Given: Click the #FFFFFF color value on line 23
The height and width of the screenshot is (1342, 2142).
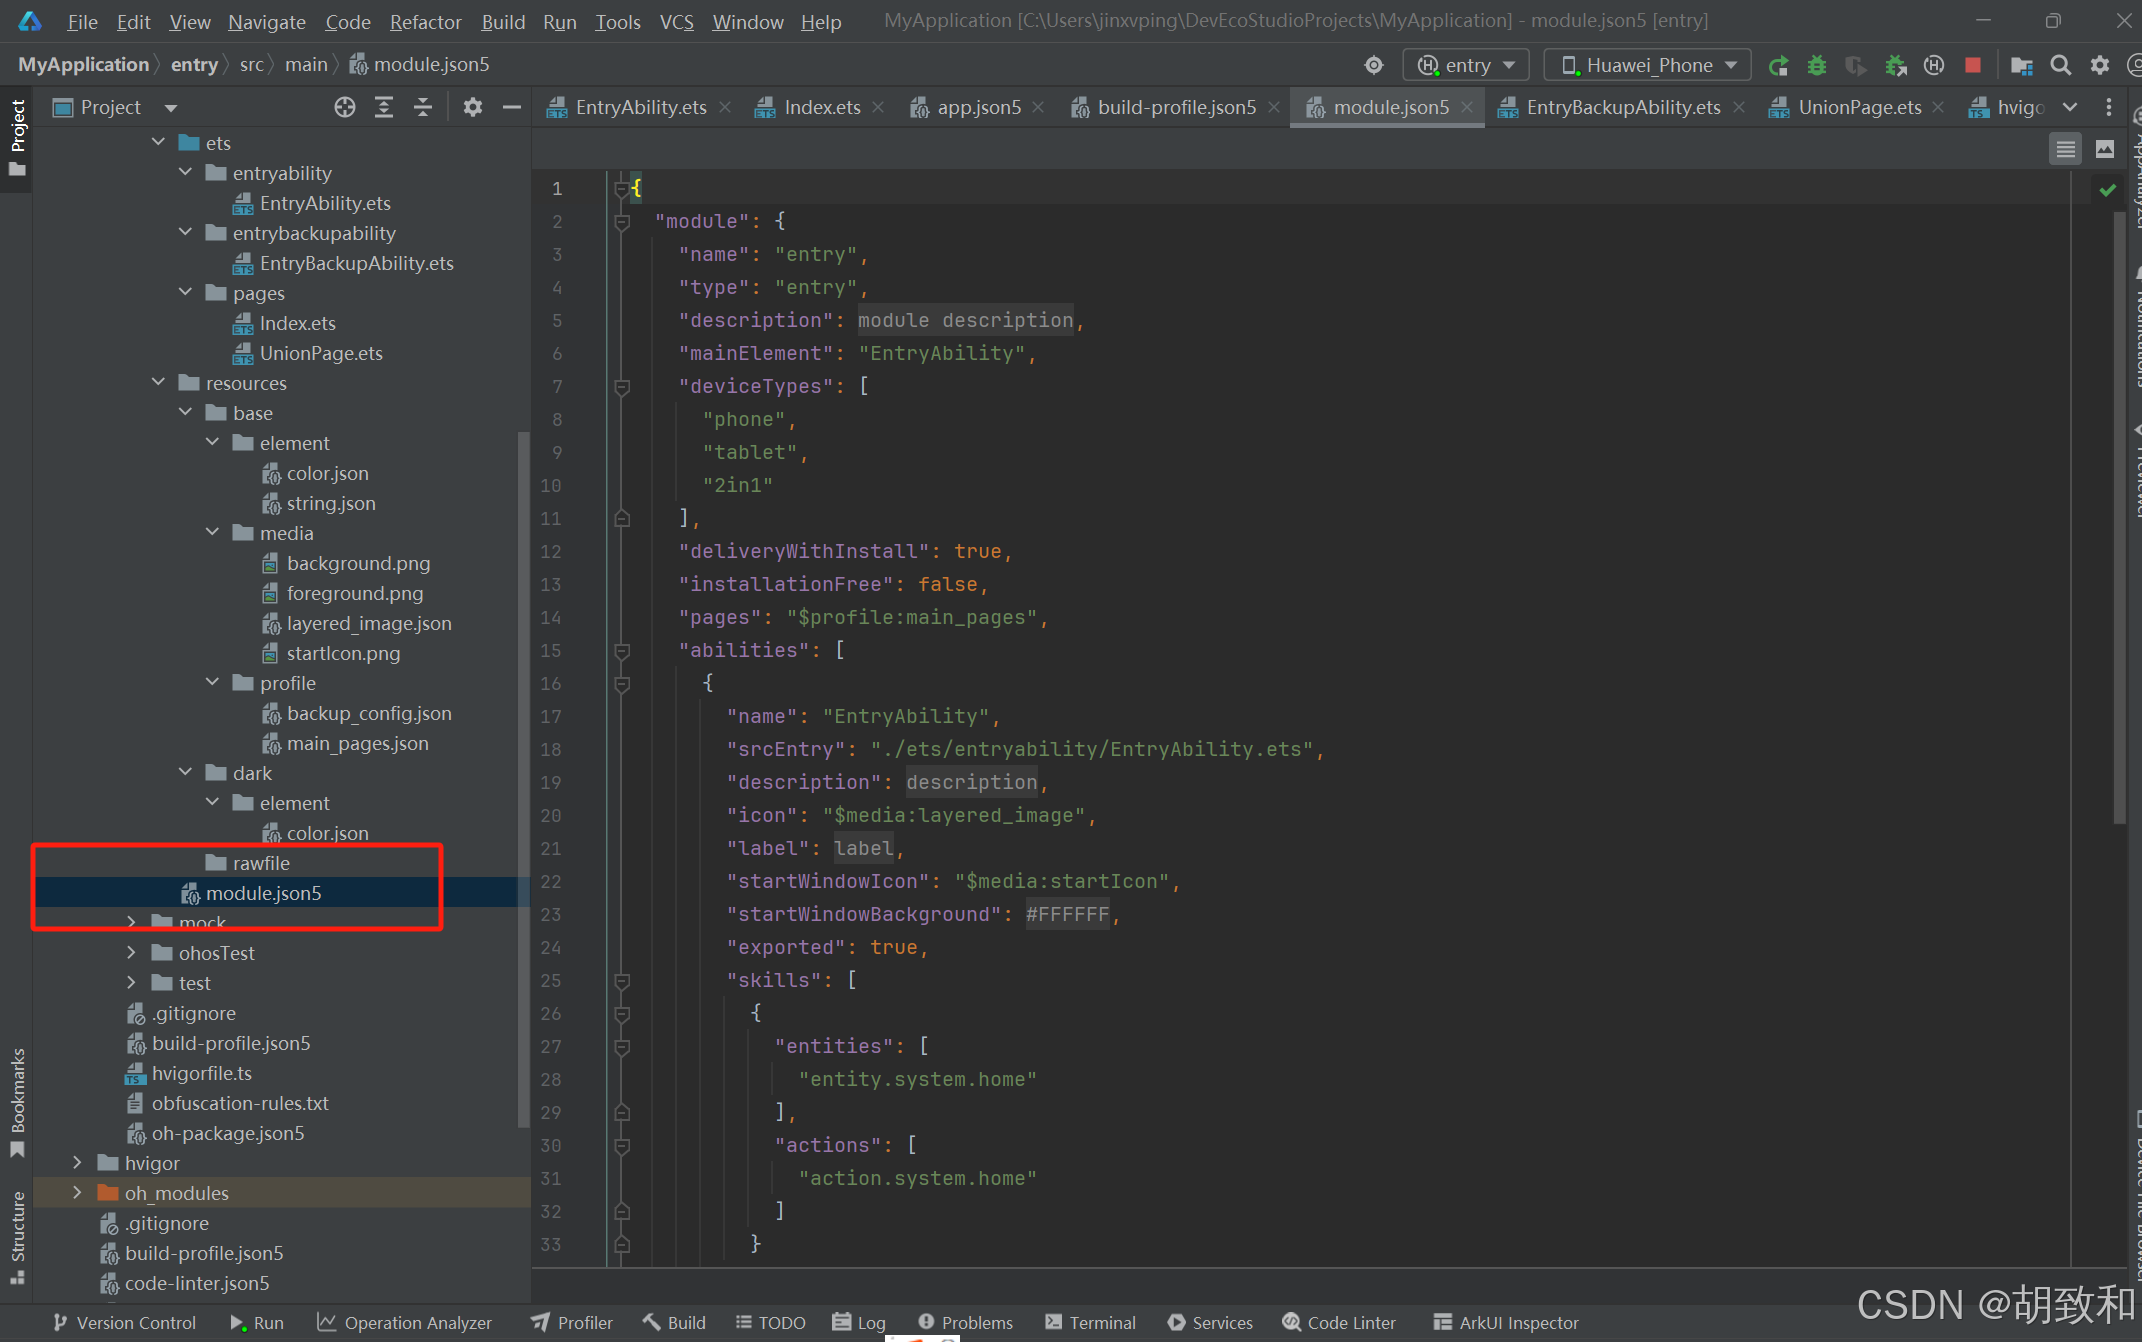Looking at the screenshot, I should (1067, 914).
